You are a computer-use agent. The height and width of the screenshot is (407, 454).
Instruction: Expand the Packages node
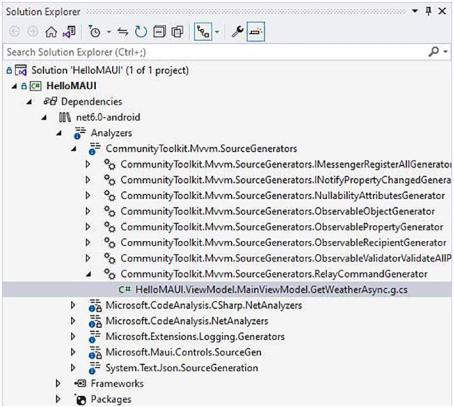click(58, 399)
